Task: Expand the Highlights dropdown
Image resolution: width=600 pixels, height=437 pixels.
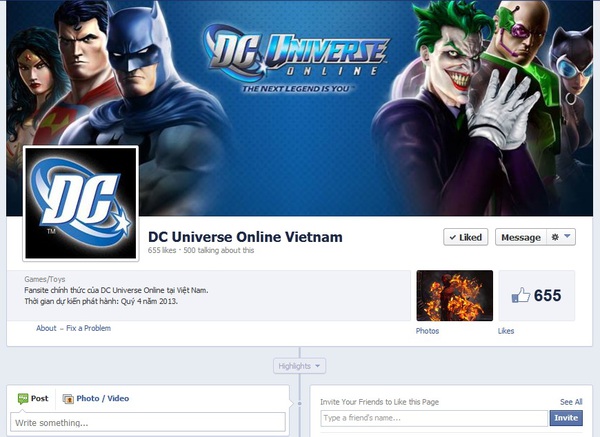Action: (x=300, y=366)
